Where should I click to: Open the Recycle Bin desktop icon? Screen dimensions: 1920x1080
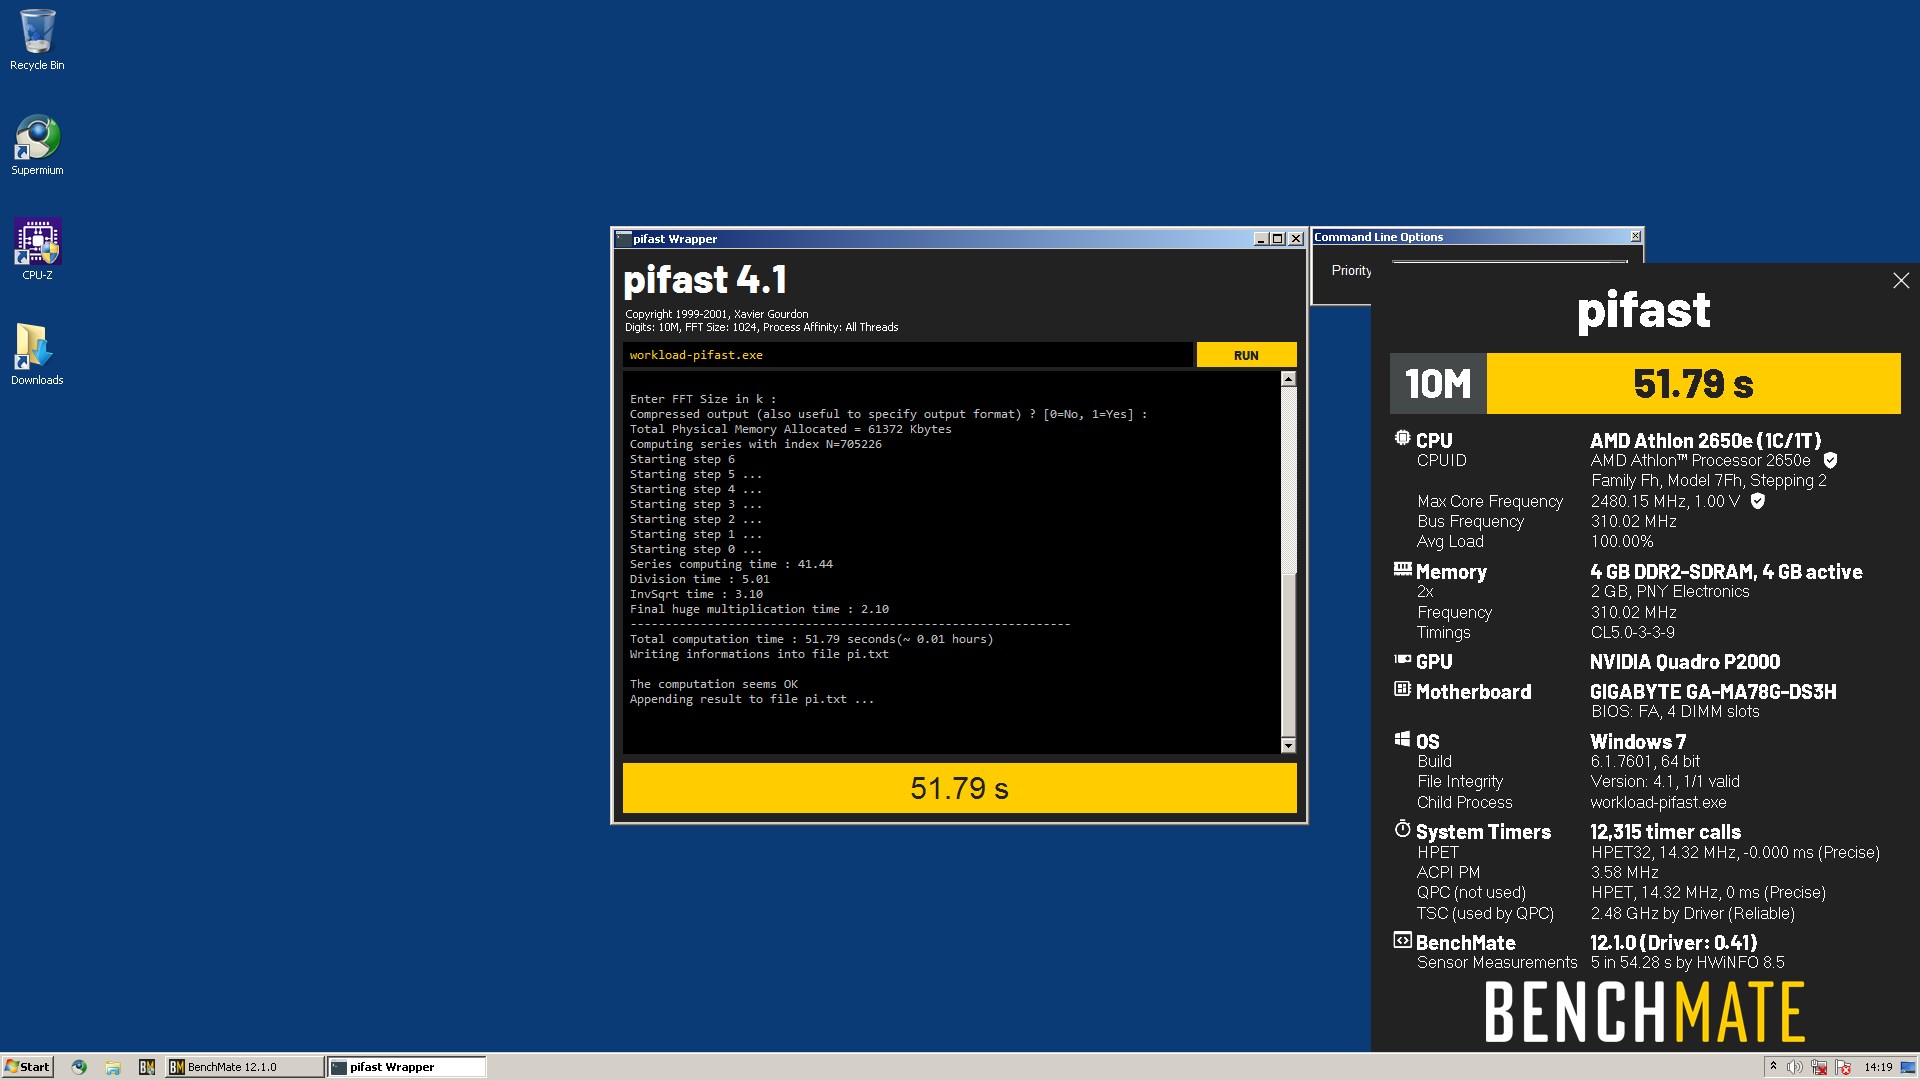tap(37, 40)
